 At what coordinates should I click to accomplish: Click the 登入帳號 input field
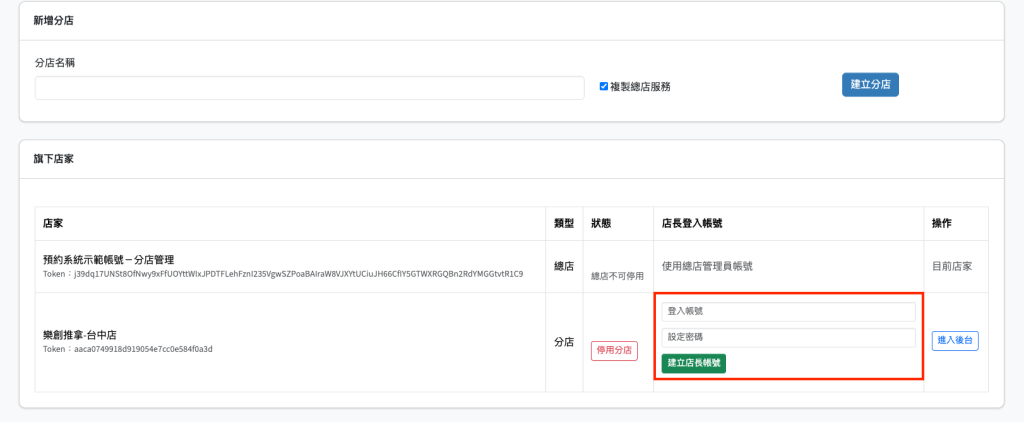(788, 312)
